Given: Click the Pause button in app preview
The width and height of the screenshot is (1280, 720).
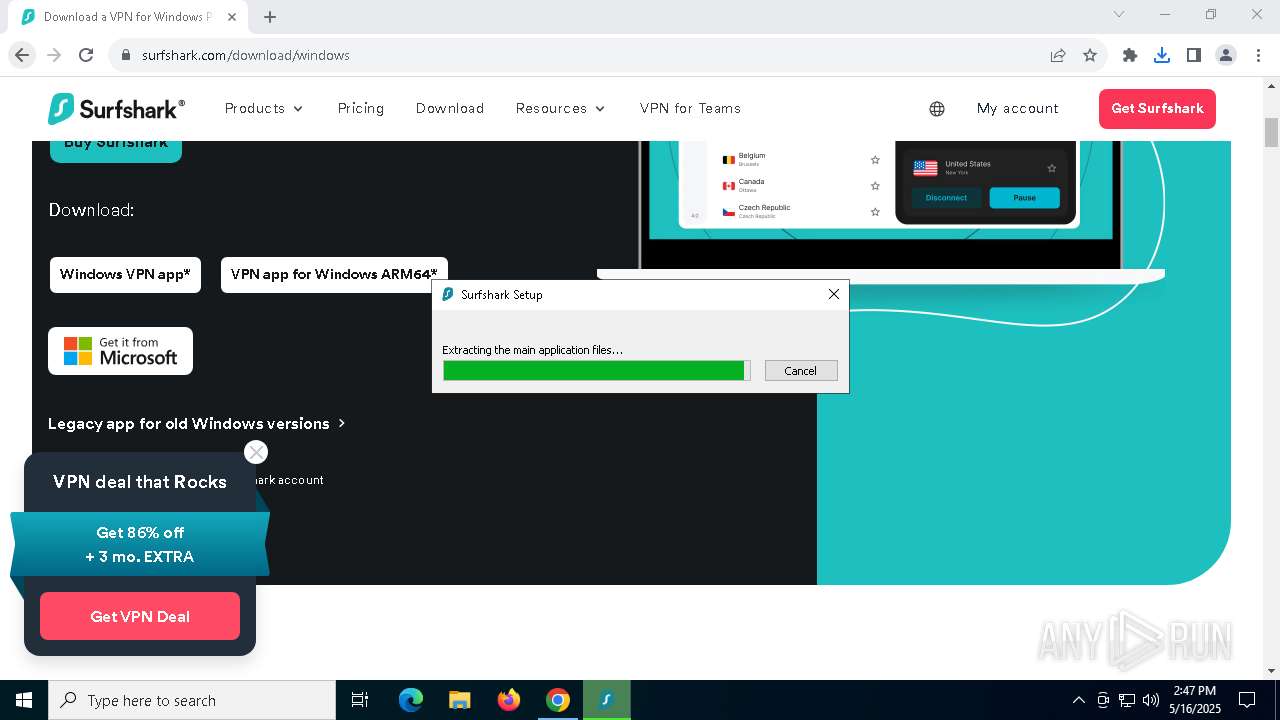Looking at the screenshot, I should point(1024,197).
